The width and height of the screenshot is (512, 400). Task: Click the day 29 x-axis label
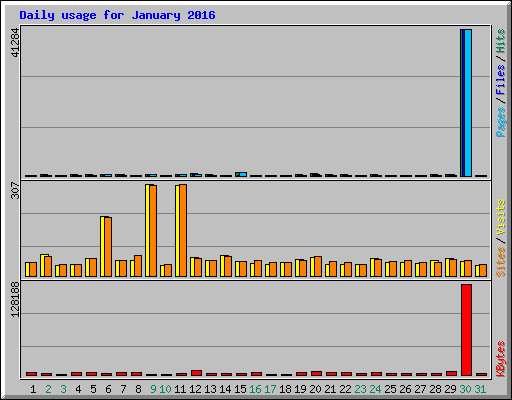[x=450, y=389]
